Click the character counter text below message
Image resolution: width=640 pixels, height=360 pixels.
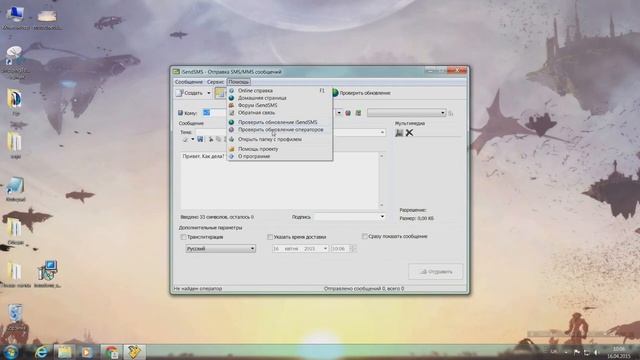coord(217,217)
